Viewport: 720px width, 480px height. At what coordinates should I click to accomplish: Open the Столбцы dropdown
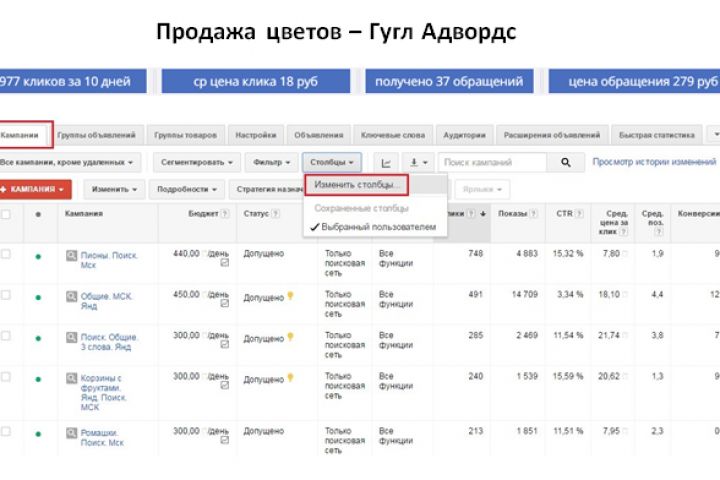point(332,163)
